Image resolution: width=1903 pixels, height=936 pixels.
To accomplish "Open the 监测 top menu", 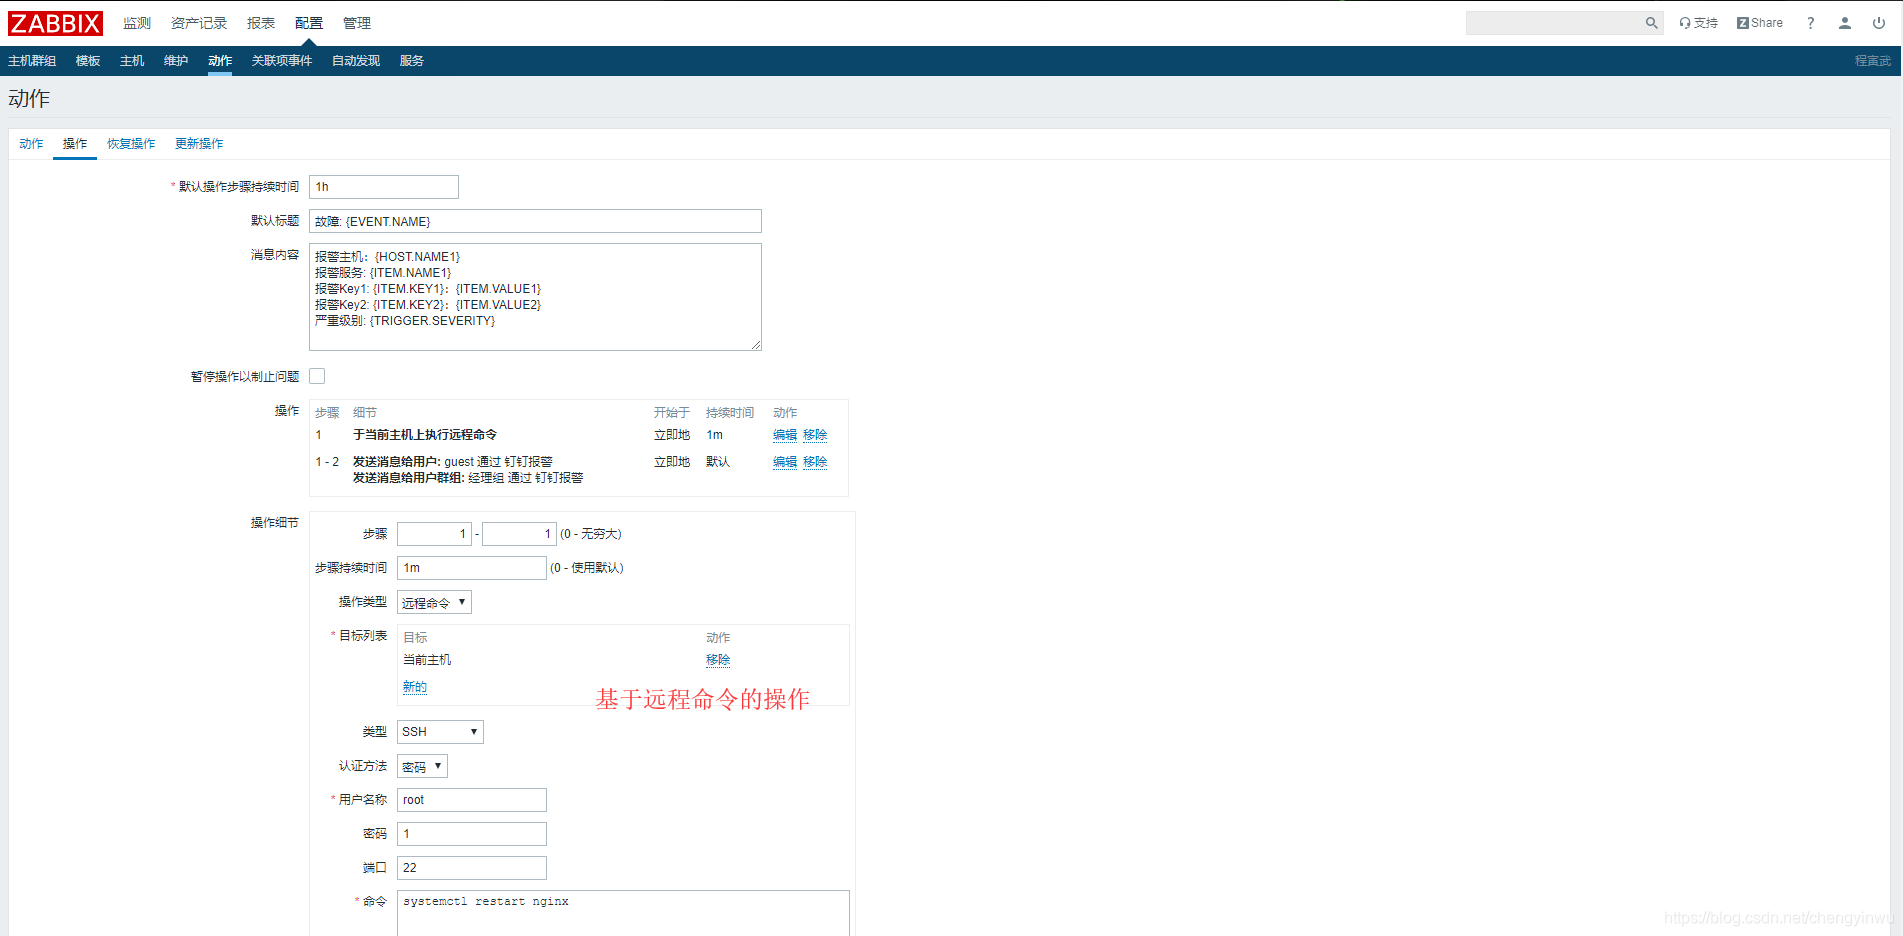I will (x=137, y=23).
